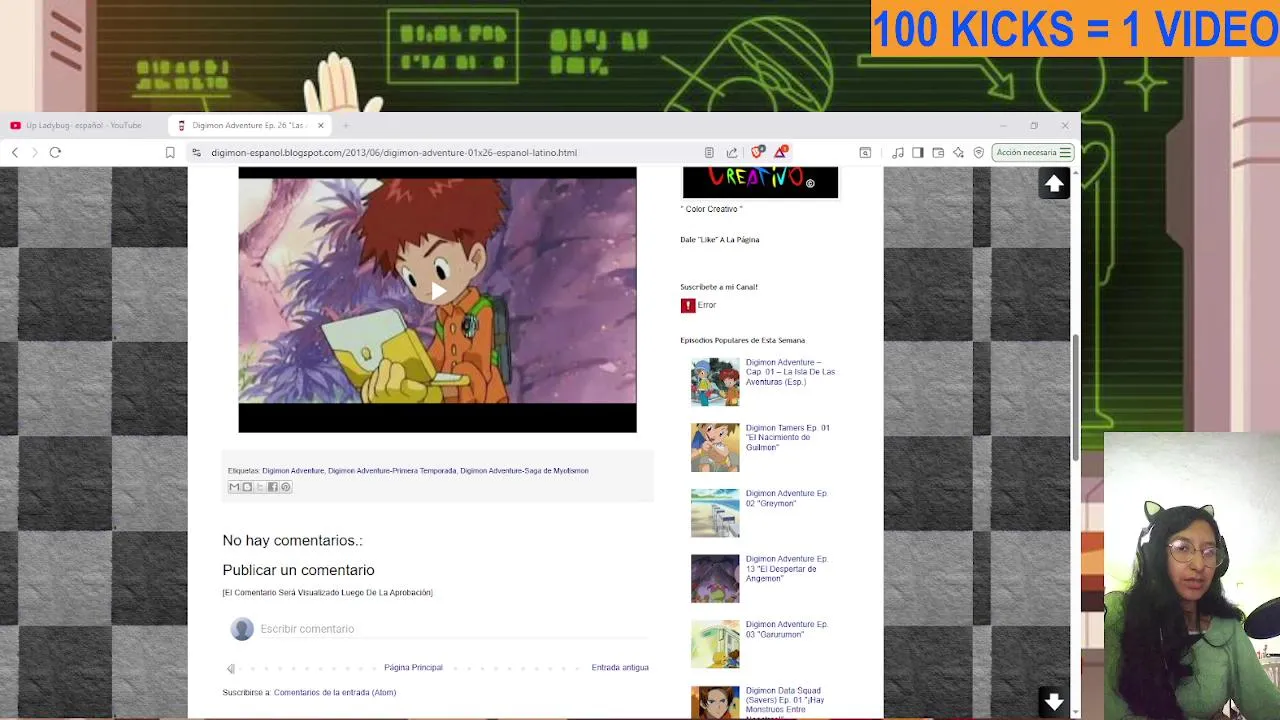
Task: Play the Digimon episode video
Action: point(437,291)
